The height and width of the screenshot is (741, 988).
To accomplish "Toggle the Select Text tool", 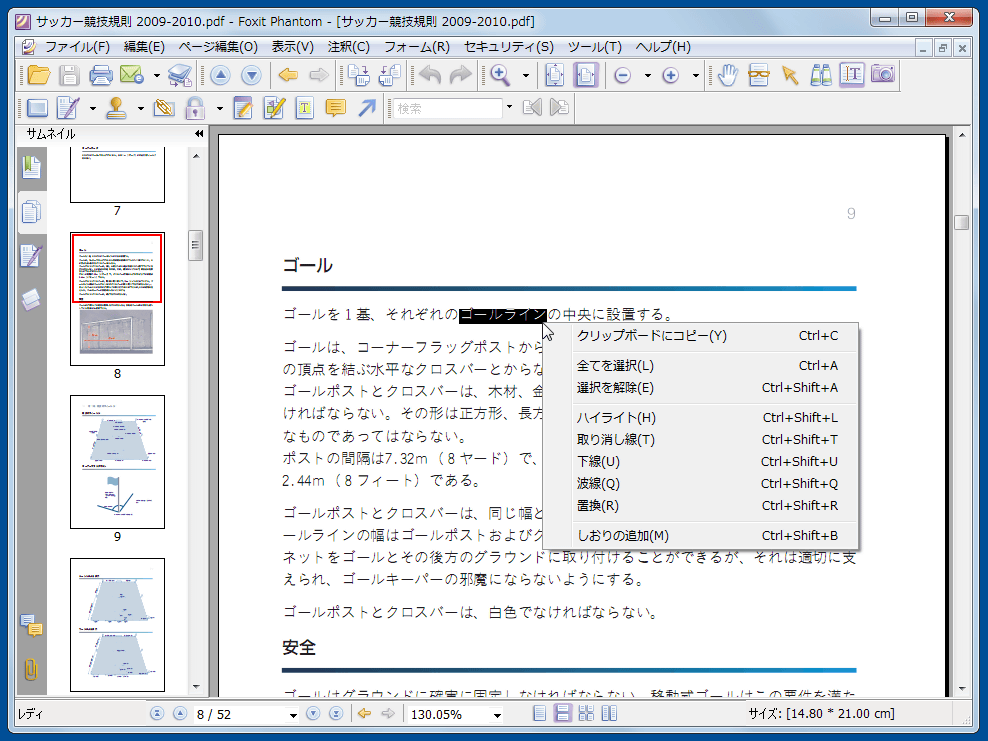I will click(852, 76).
